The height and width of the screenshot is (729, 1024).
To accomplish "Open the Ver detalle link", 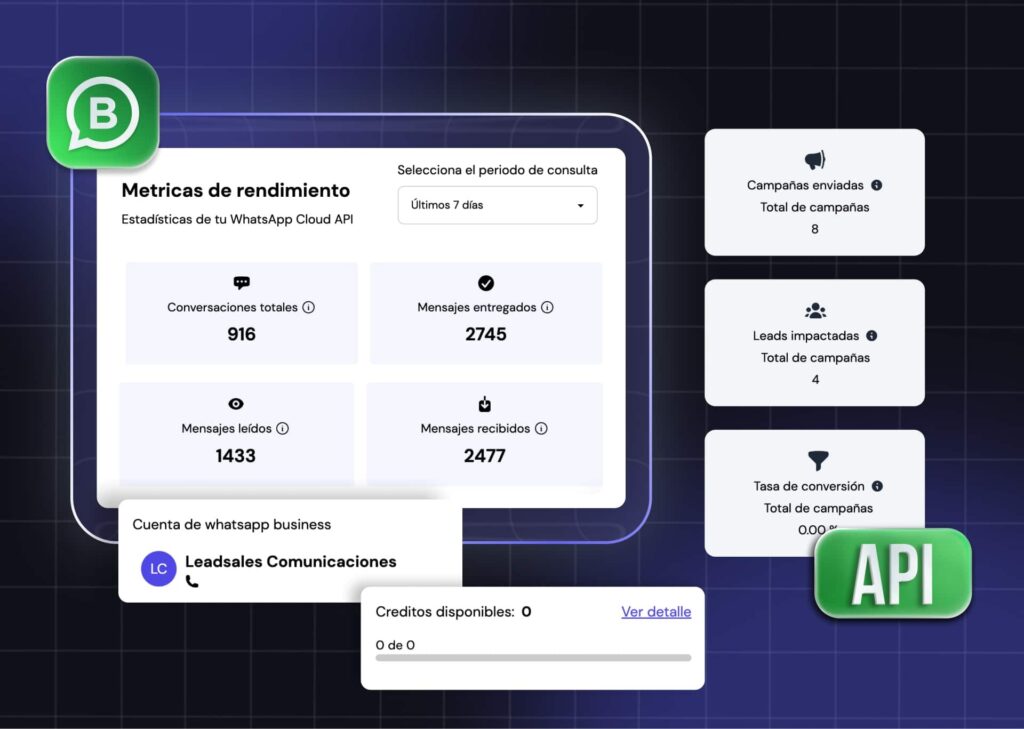I will [656, 611].
